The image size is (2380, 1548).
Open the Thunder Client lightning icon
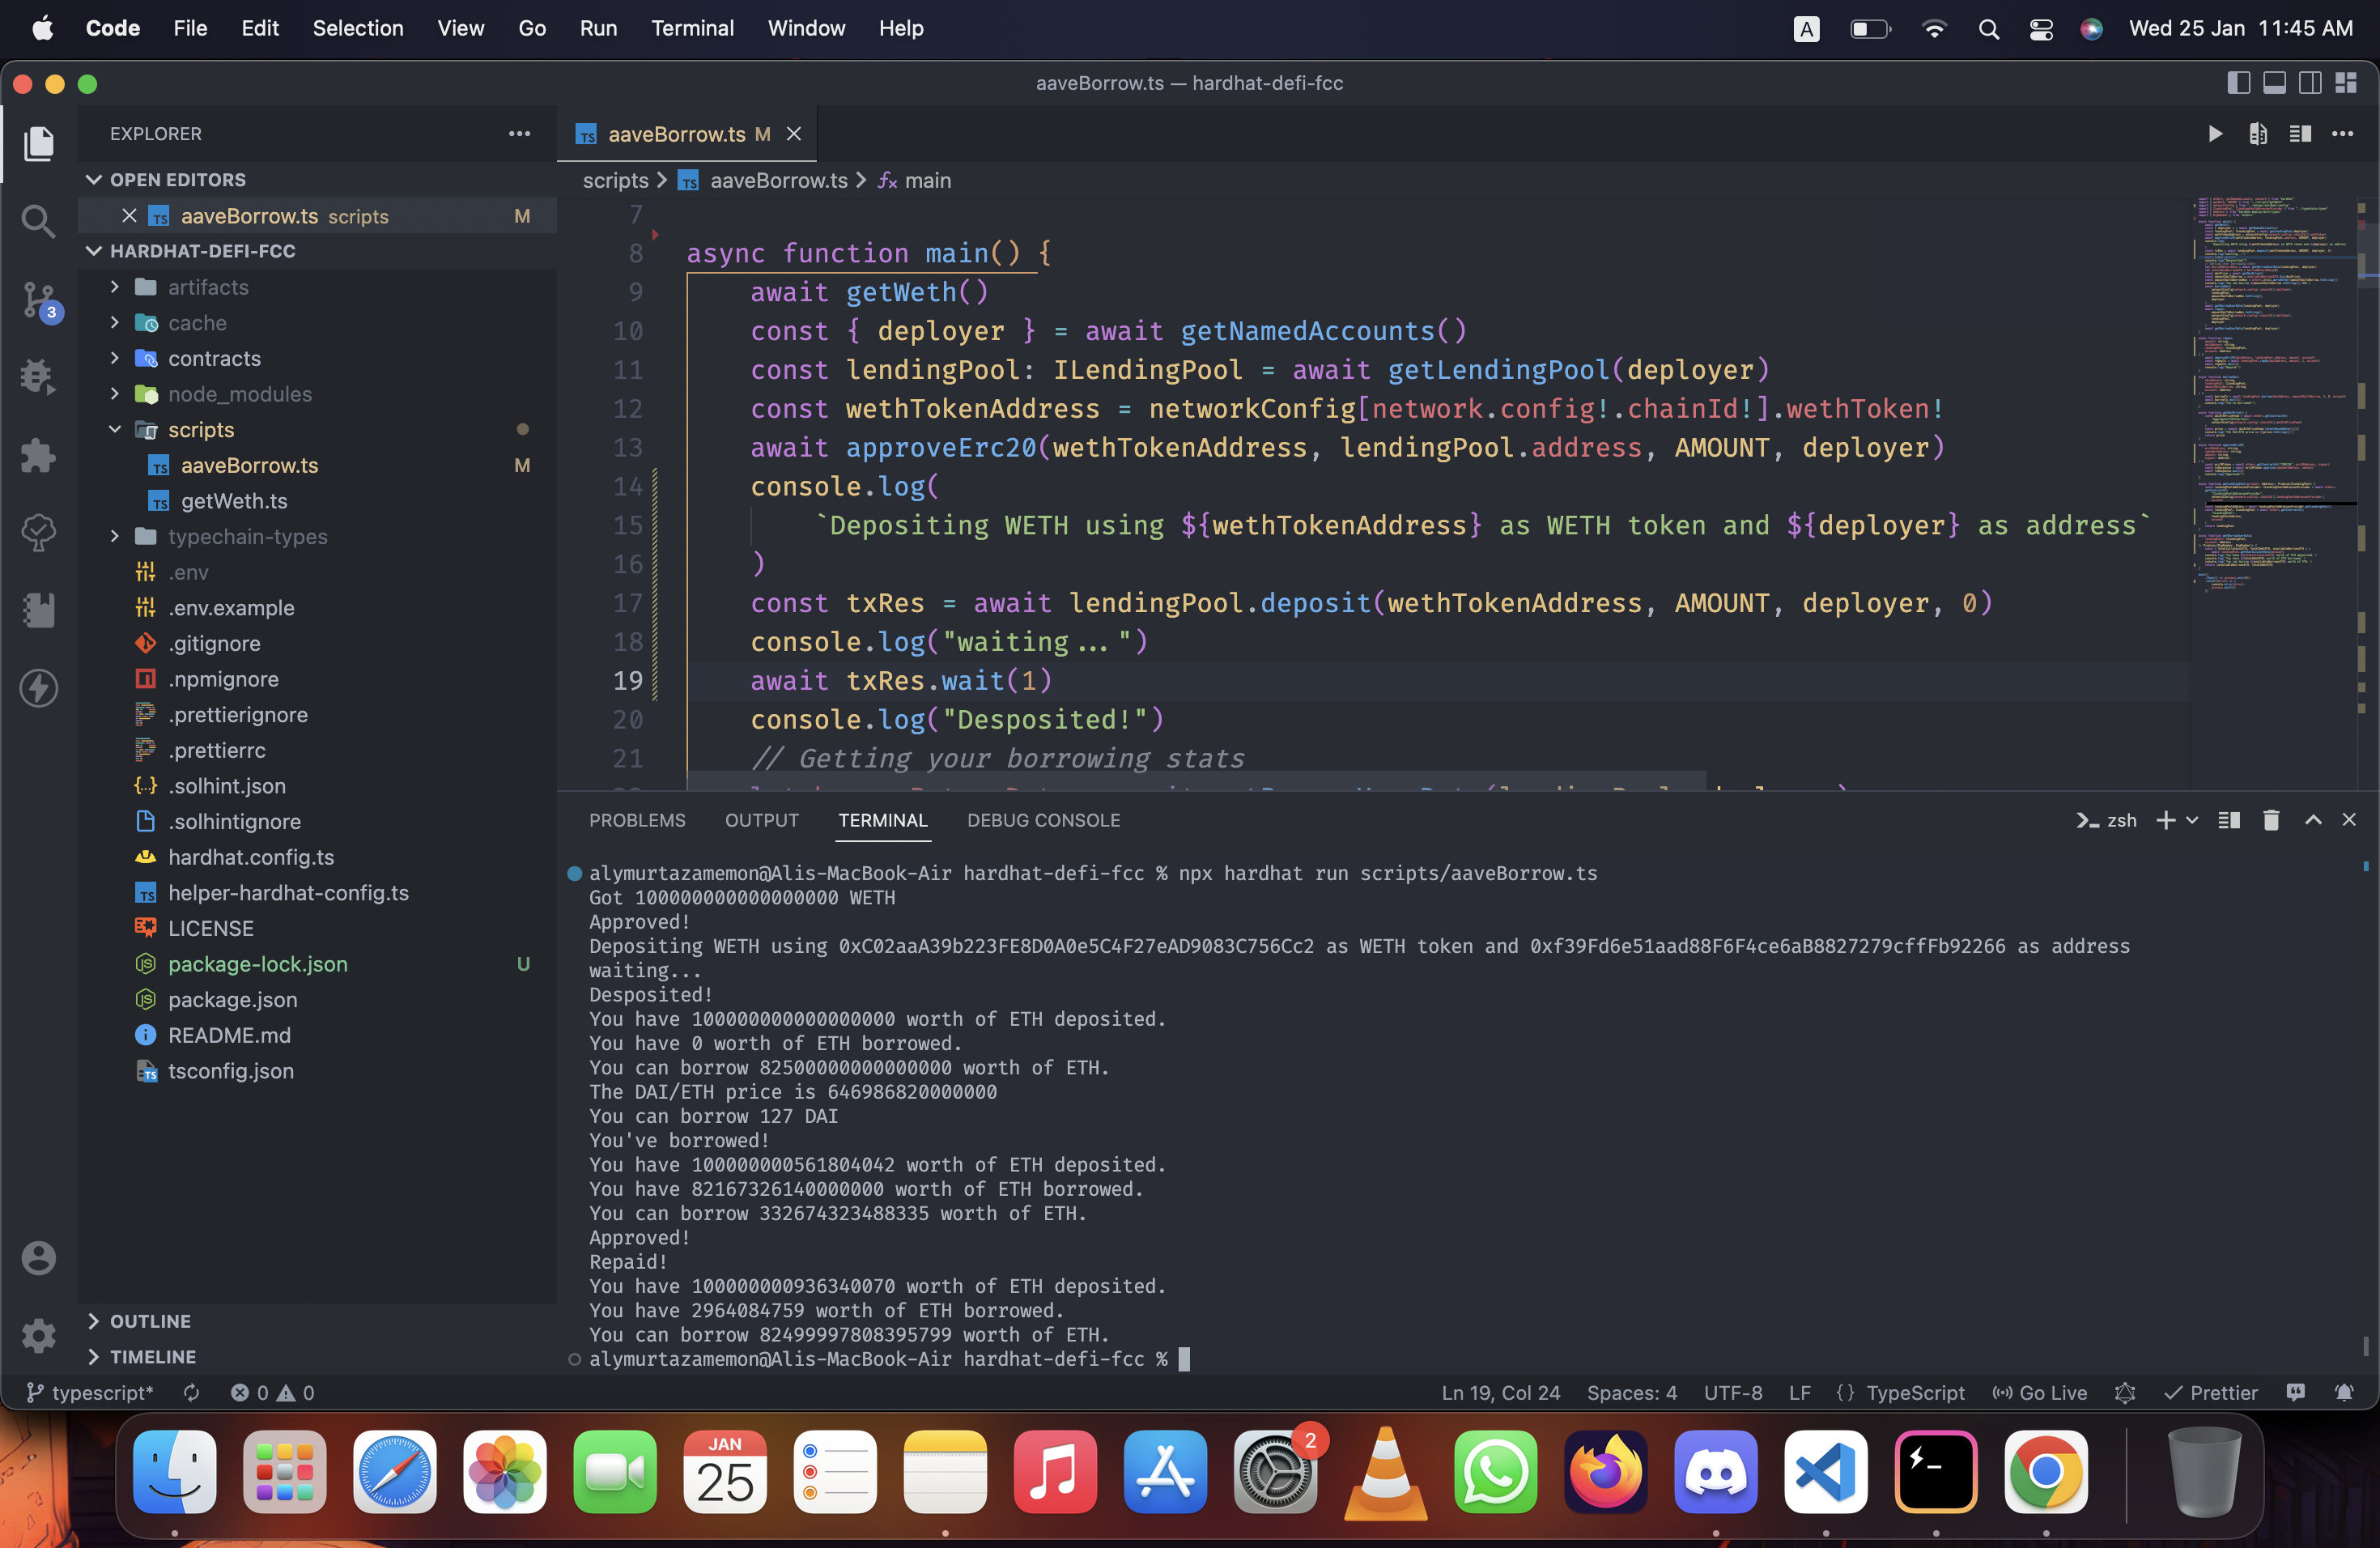[39, 688]
